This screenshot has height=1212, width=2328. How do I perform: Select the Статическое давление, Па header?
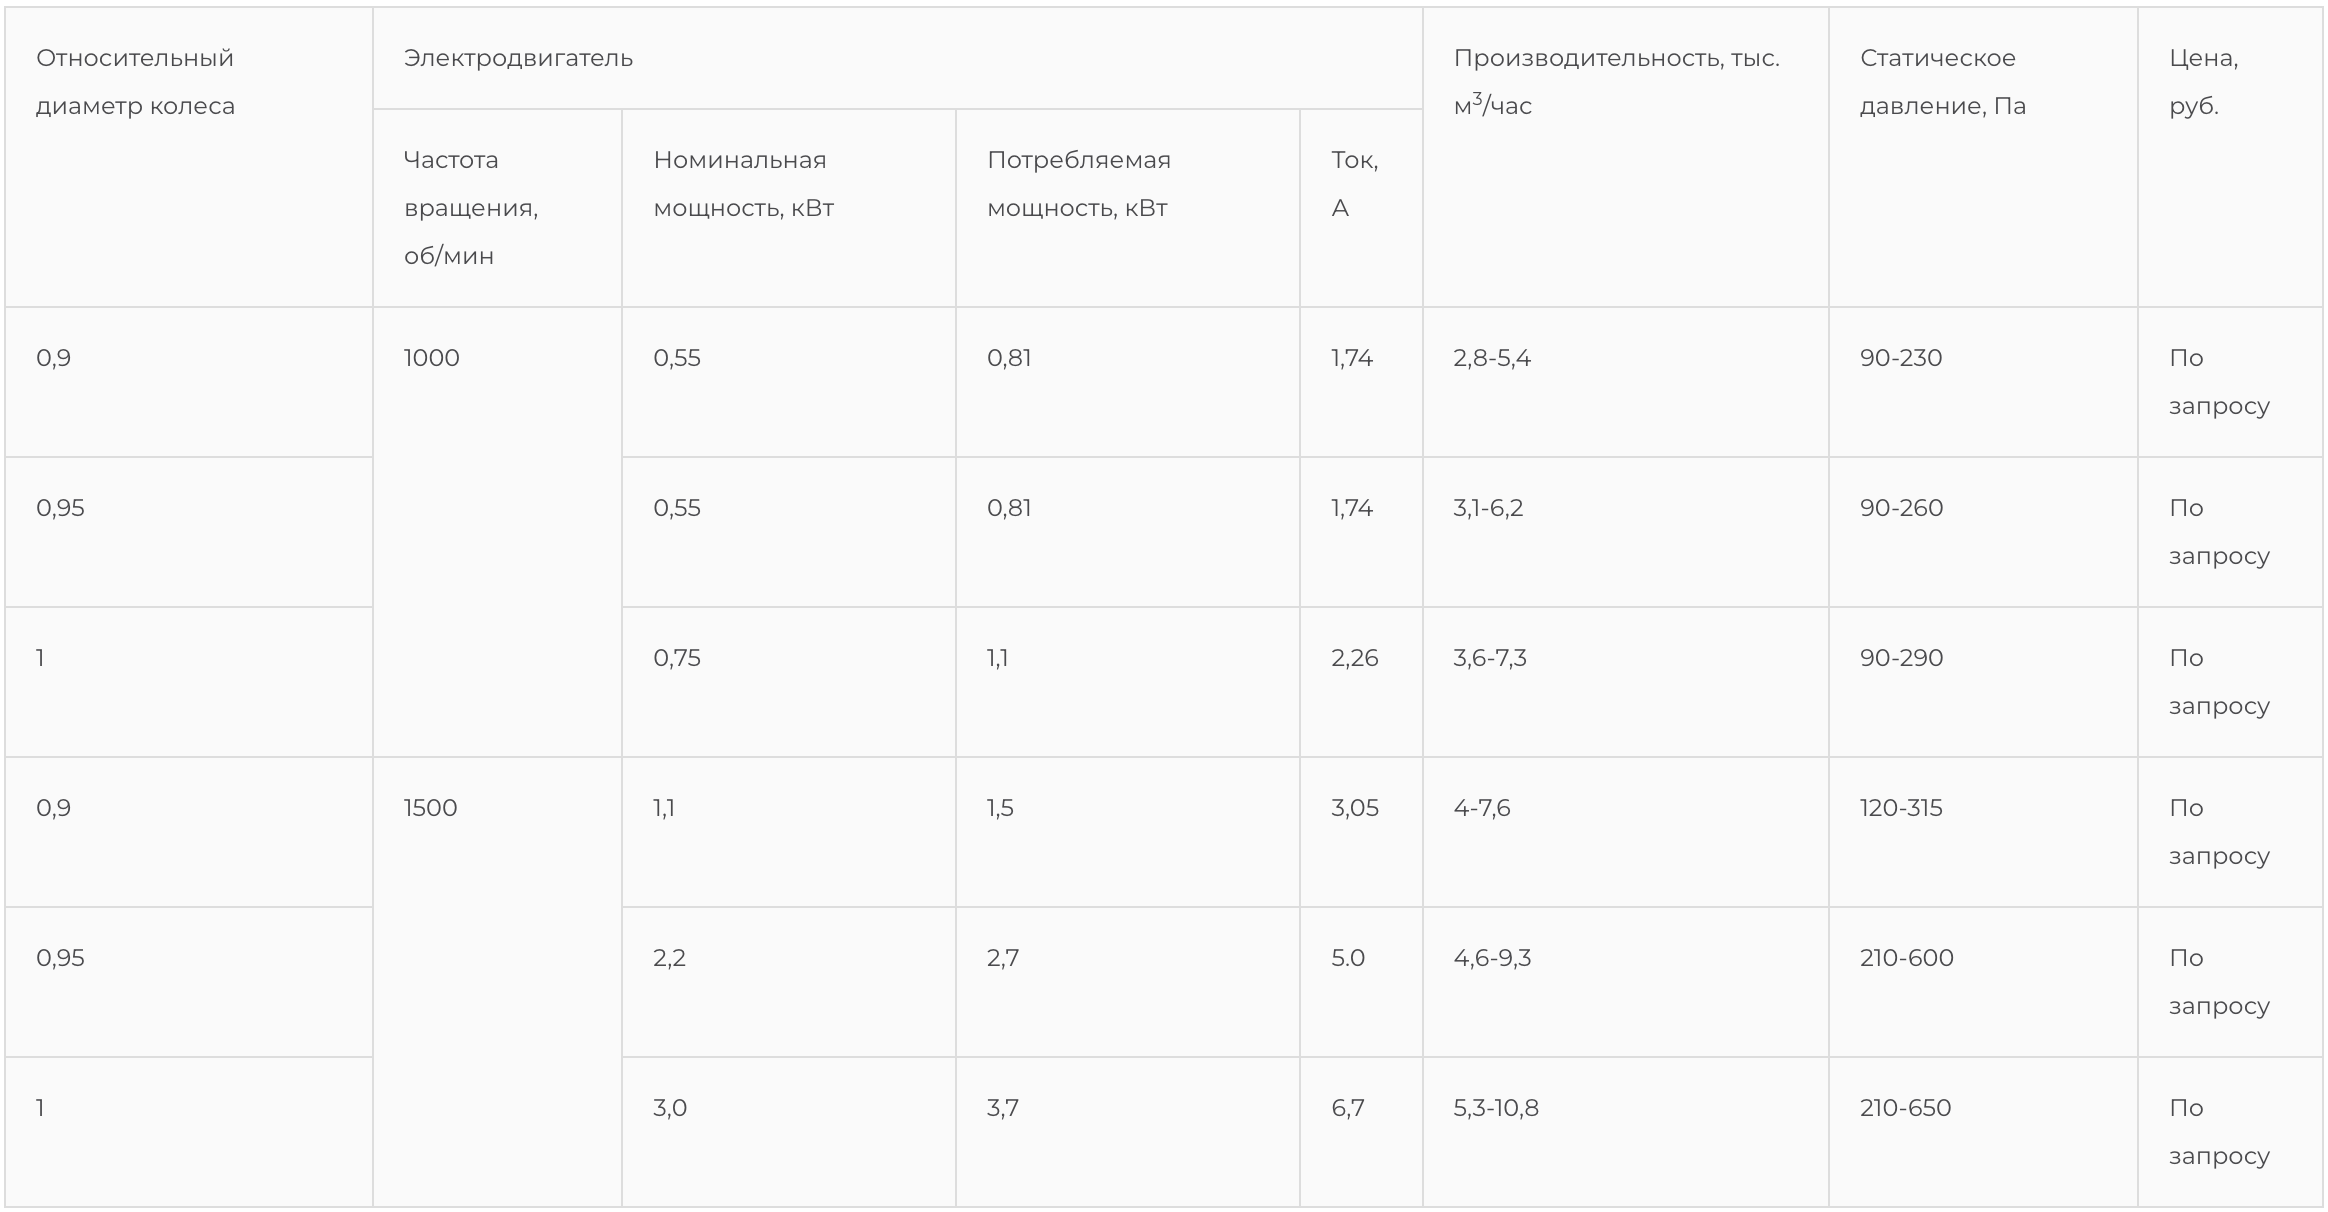(x=1942, y=82)
